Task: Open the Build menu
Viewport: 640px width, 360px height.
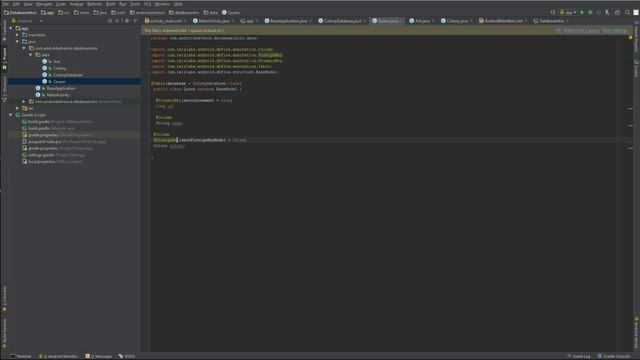Action: click(x=111, y=4)
